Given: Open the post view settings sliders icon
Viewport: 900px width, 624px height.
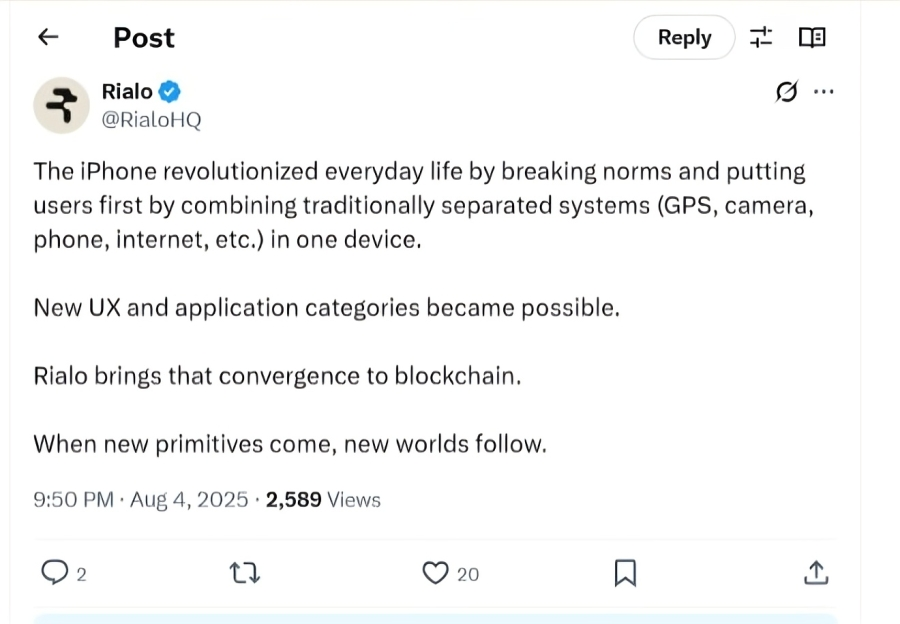Looking at the screenshot, I should pos(762,38).
